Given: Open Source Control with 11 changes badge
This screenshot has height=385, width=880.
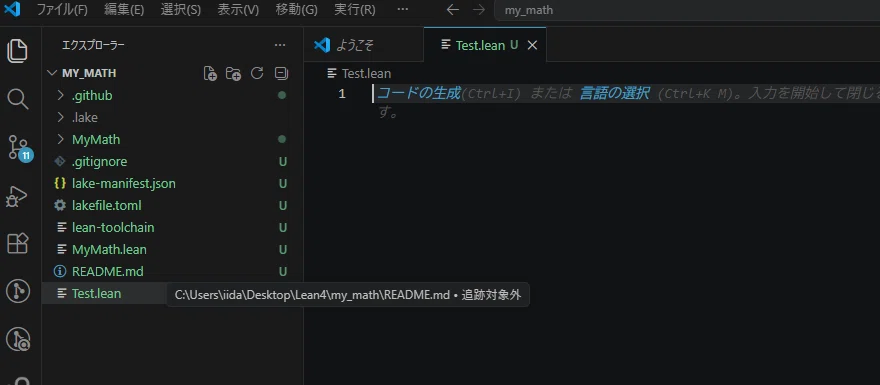Looking at the screenshot, I should (x=19, y=148).
